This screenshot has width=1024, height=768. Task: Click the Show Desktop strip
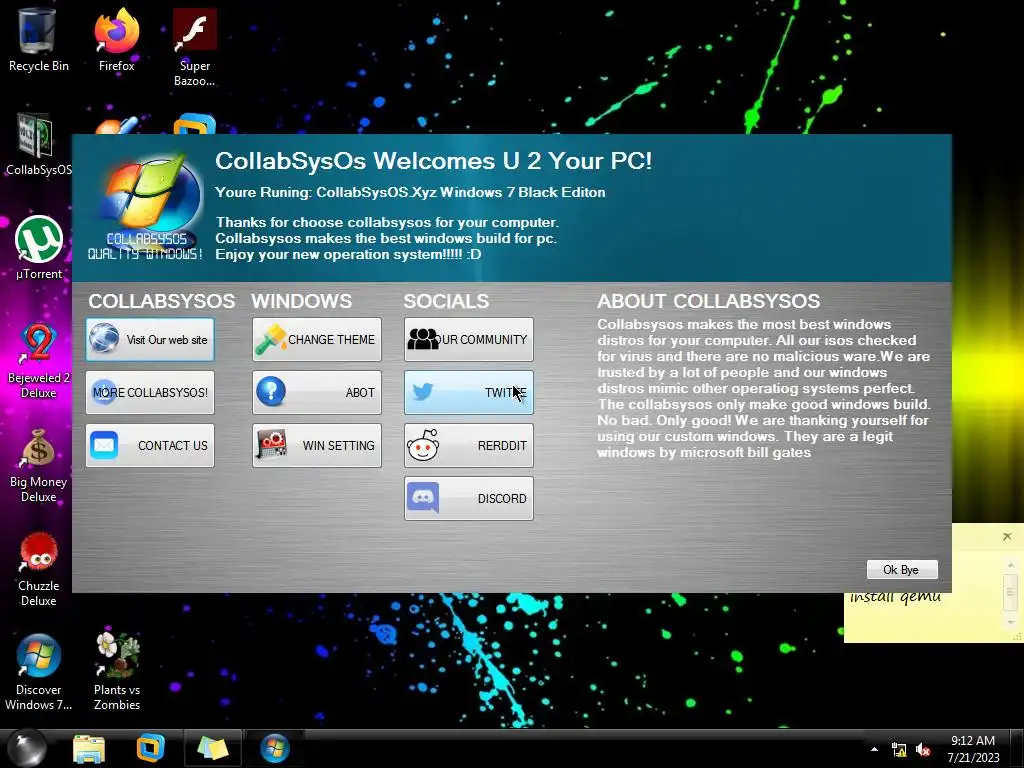pos(1016,748)
